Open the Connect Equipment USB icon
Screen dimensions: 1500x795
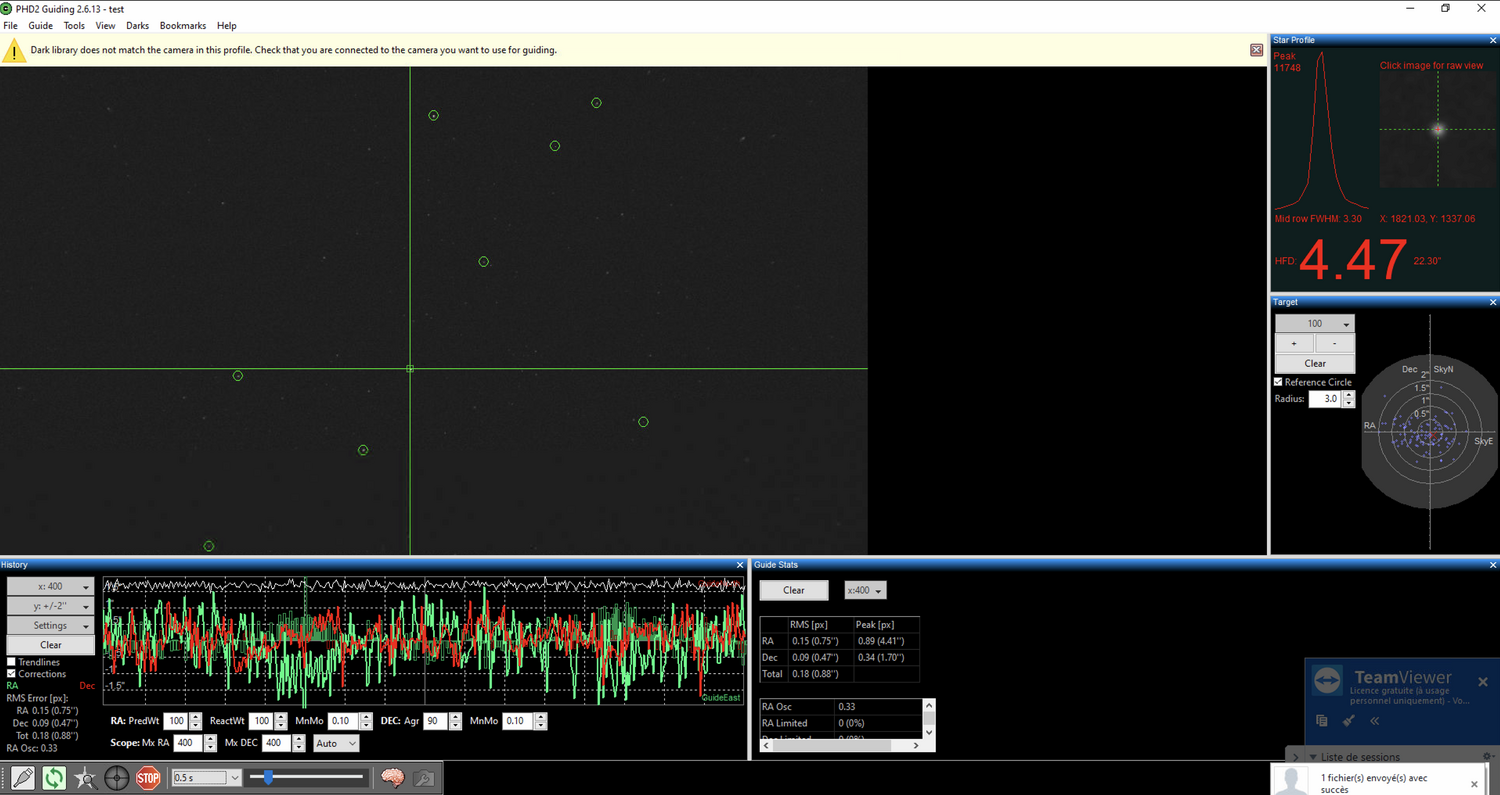[23, 778]
